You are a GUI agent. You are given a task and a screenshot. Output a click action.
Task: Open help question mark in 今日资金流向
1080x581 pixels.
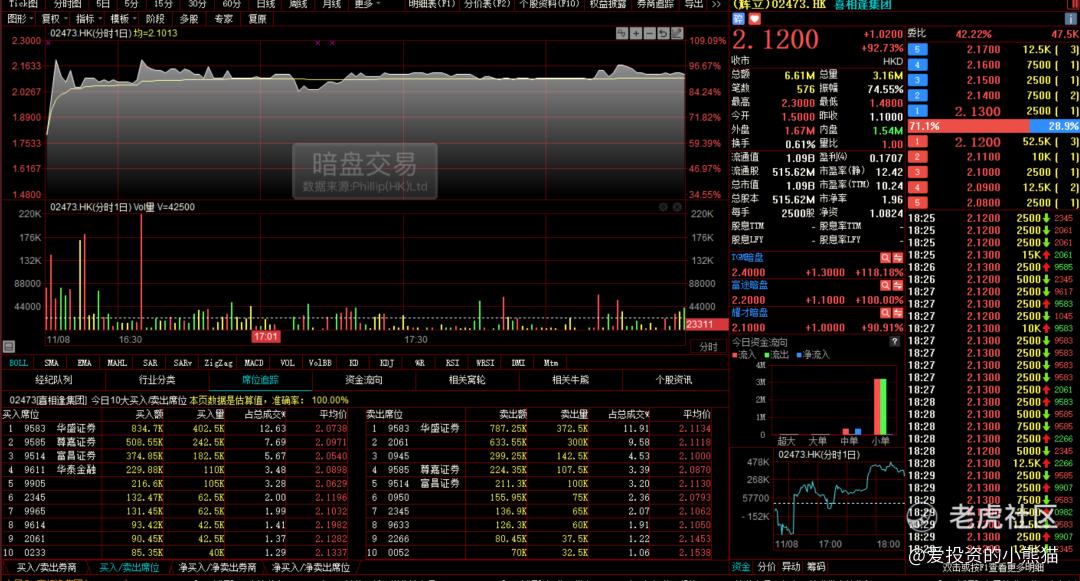pos(895,341)
